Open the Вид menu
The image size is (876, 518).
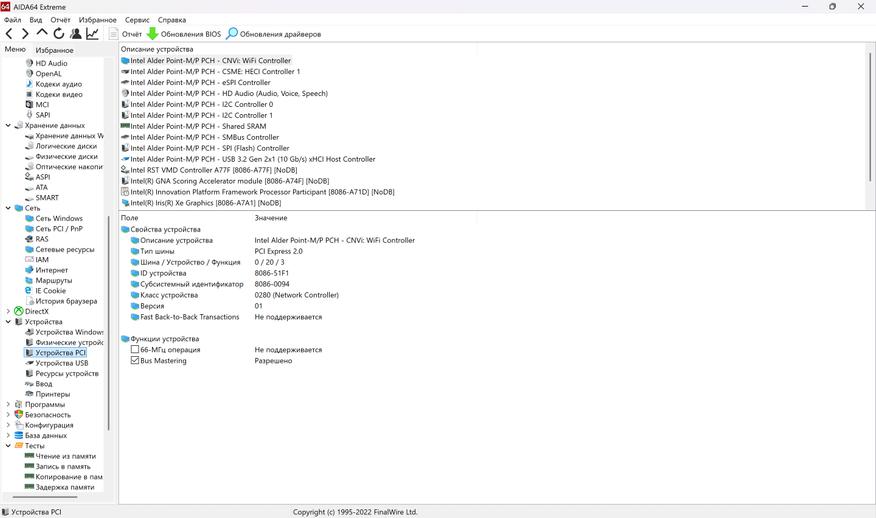[x=36, y=20]
